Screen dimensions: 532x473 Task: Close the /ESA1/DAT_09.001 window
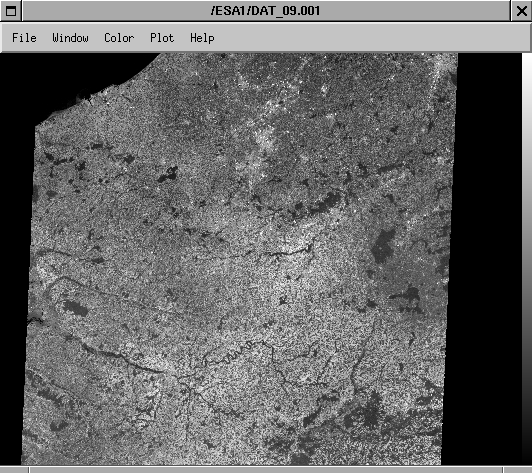521,11
